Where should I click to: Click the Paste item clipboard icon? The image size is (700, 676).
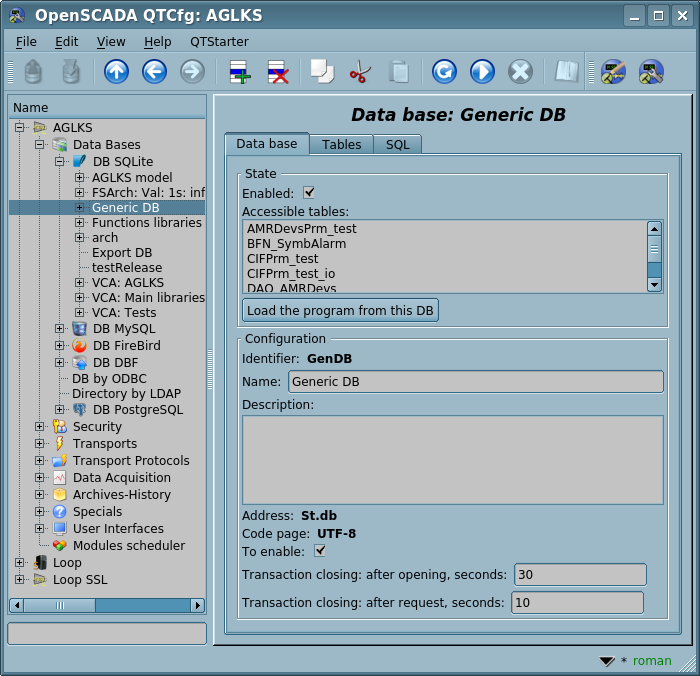(x=399, y=71)
